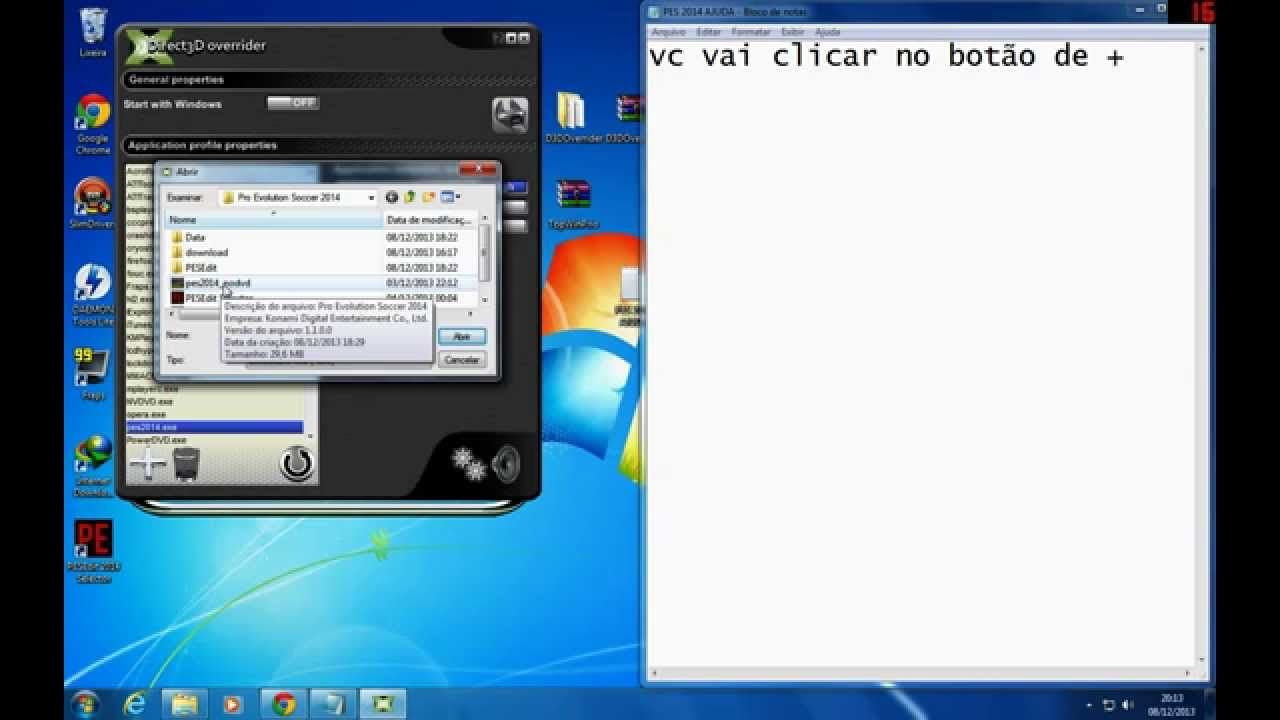Image resolution: width=1280 pixels, height=720 pixels.
Task: Click the PES 2014 Selector desktop icon
Action: coord(93,551)
